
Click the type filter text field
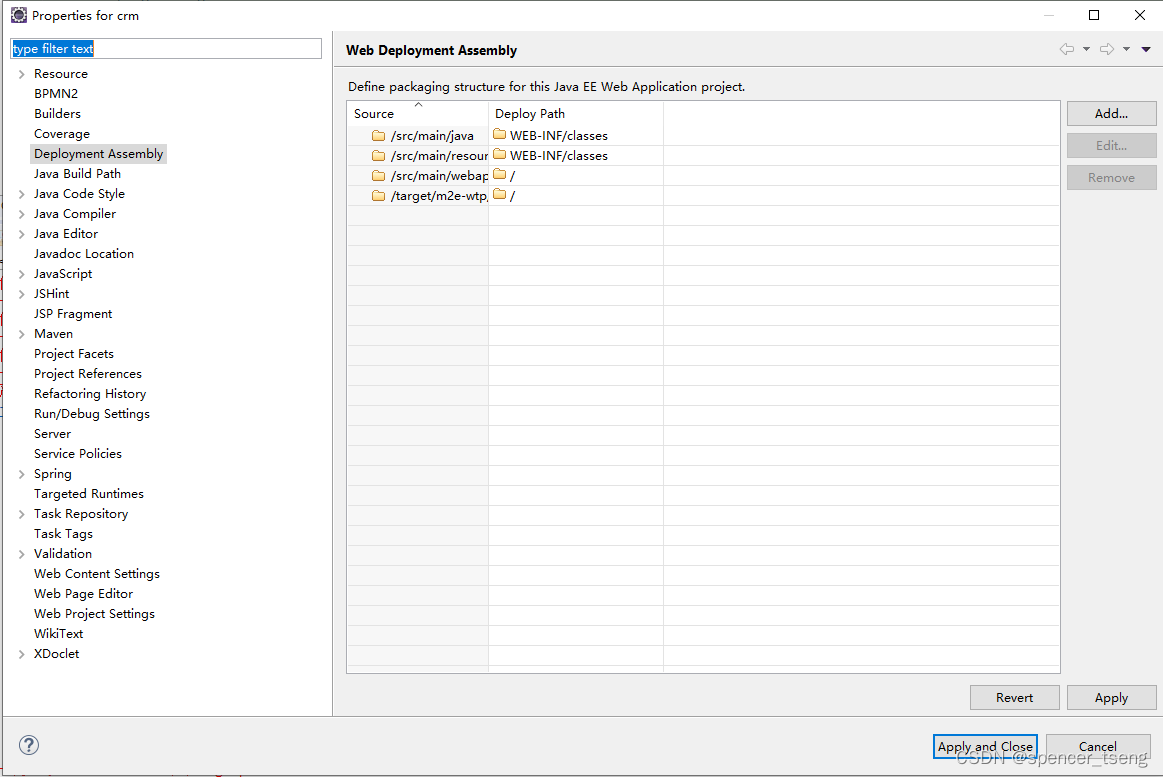point(165,48)
